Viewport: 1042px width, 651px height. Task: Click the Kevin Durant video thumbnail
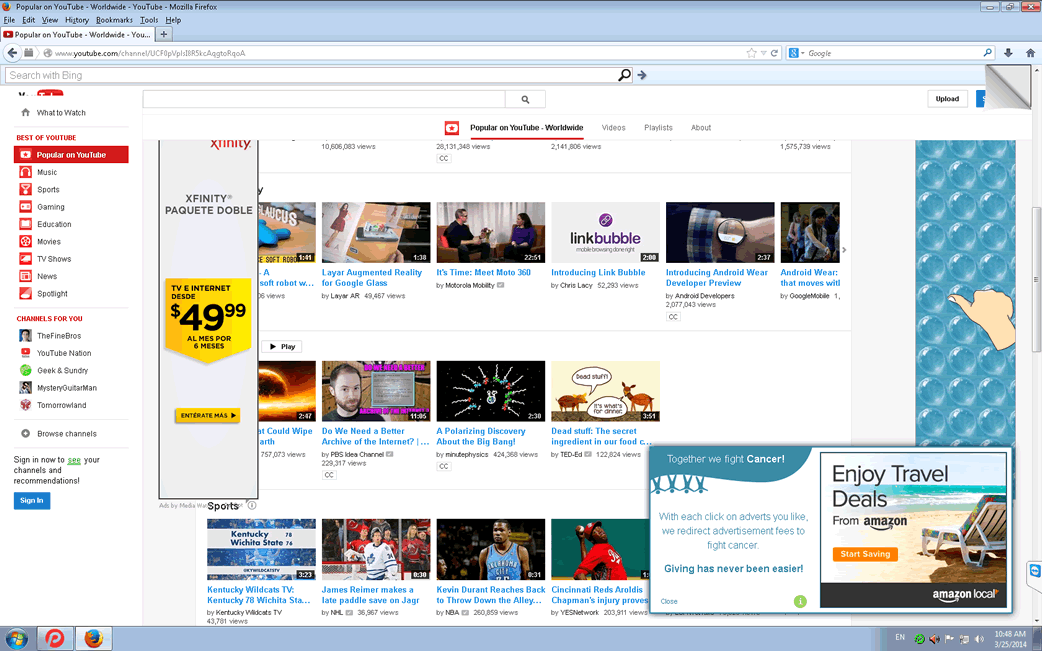point(491,549)
